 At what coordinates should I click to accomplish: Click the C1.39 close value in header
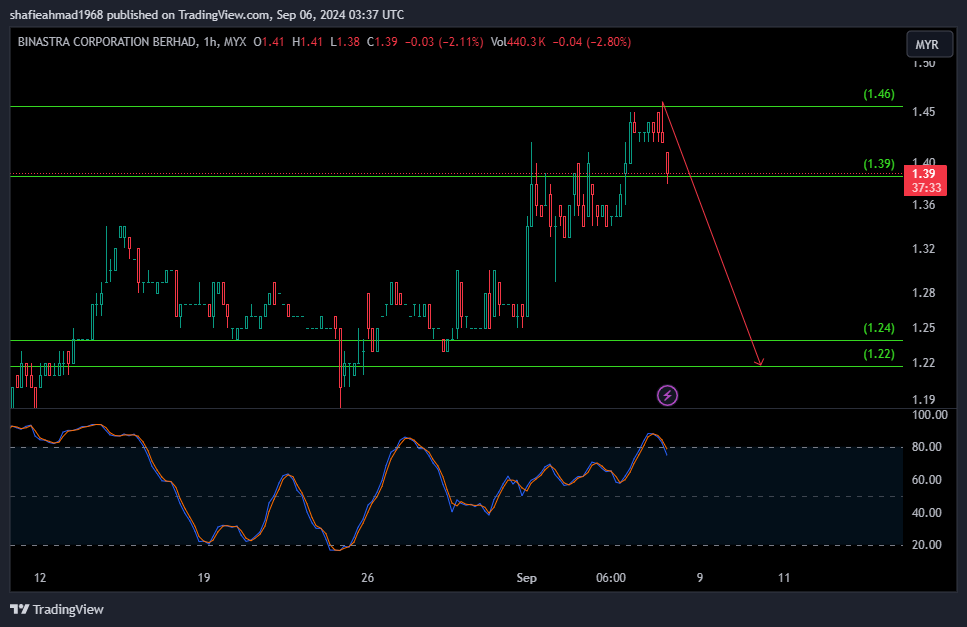tap(382, 42)
